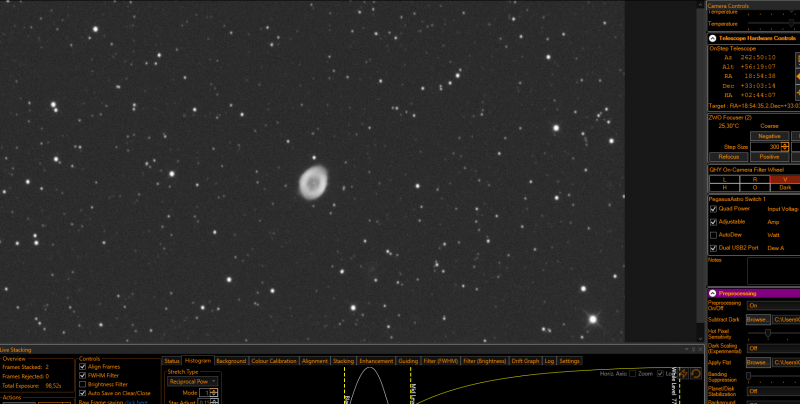Toggle the Dual USB2 Port checkbox

[x=713, y=248]
